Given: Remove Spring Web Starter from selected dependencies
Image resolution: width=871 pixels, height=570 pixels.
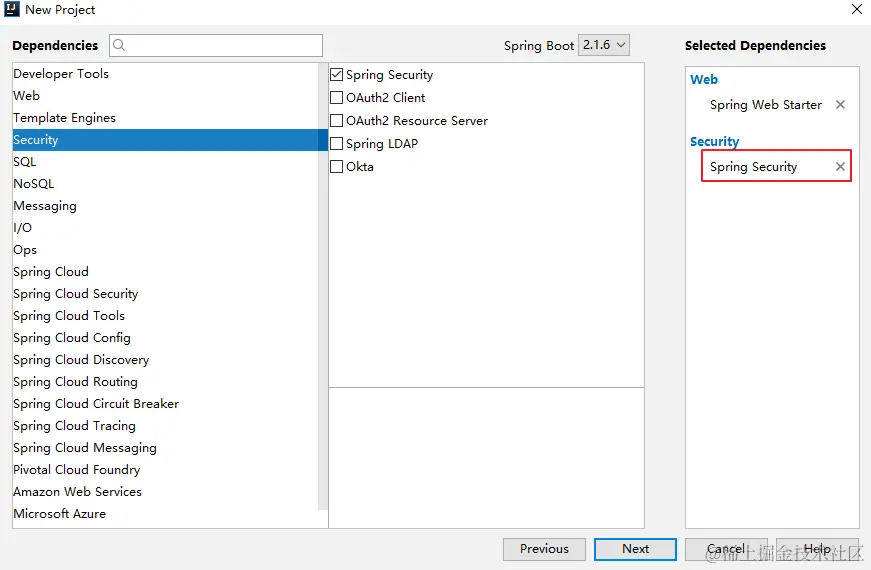Looking at the screenshot, I should (x=840, y=104).
